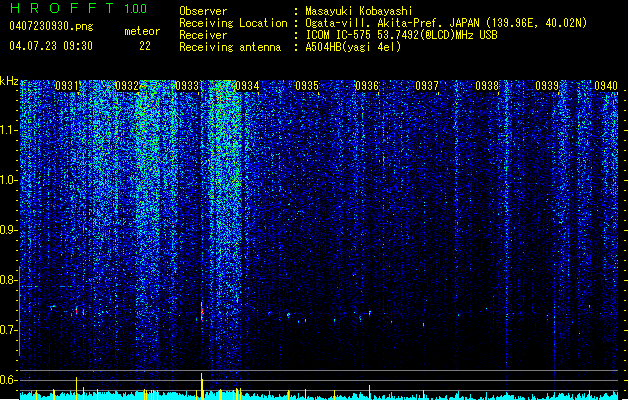Click the red meteor echo near 0933

[x=202, y=309]
